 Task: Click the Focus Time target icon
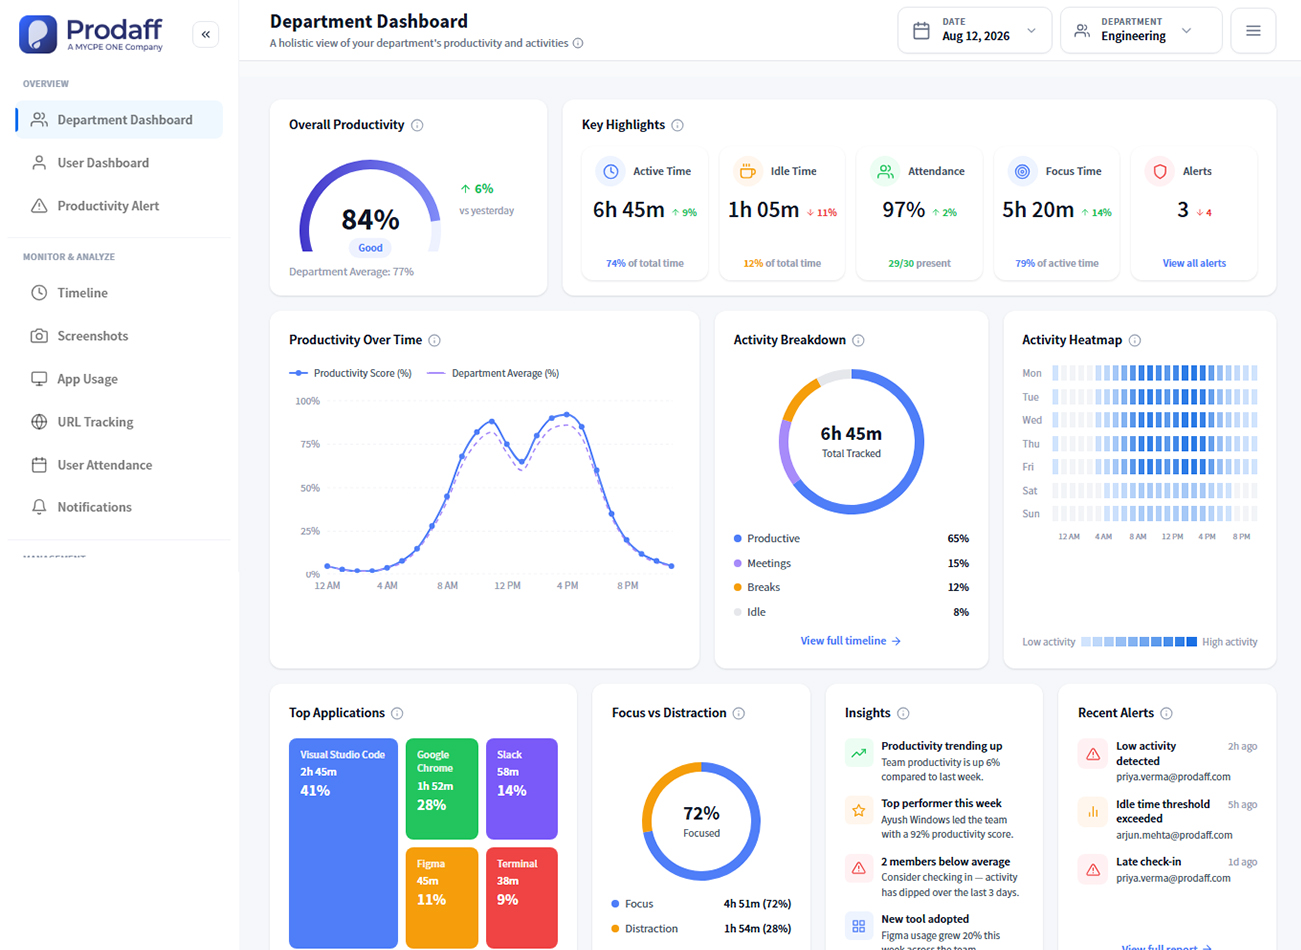click(x=1022, y=172)
